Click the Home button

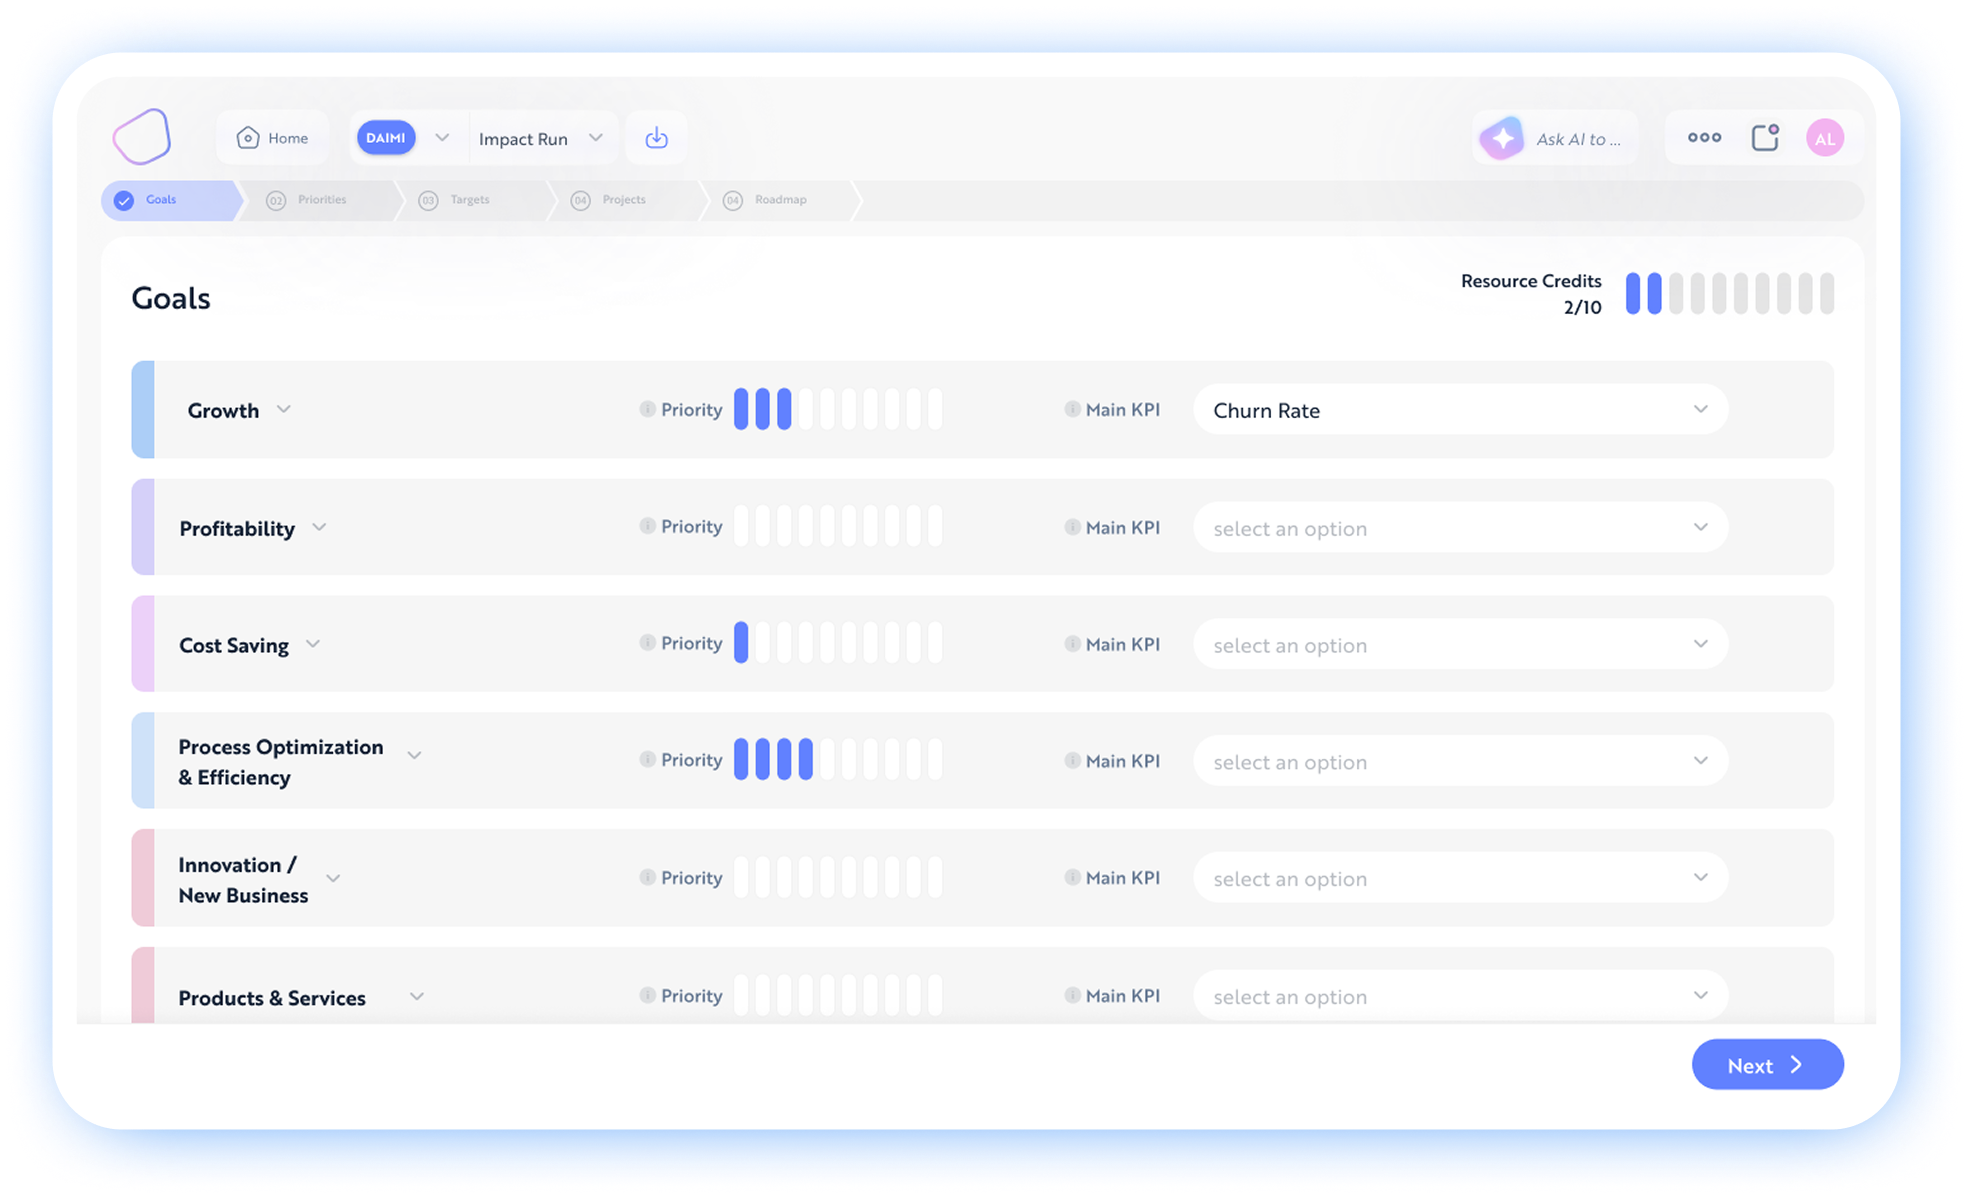pos(272,138)
